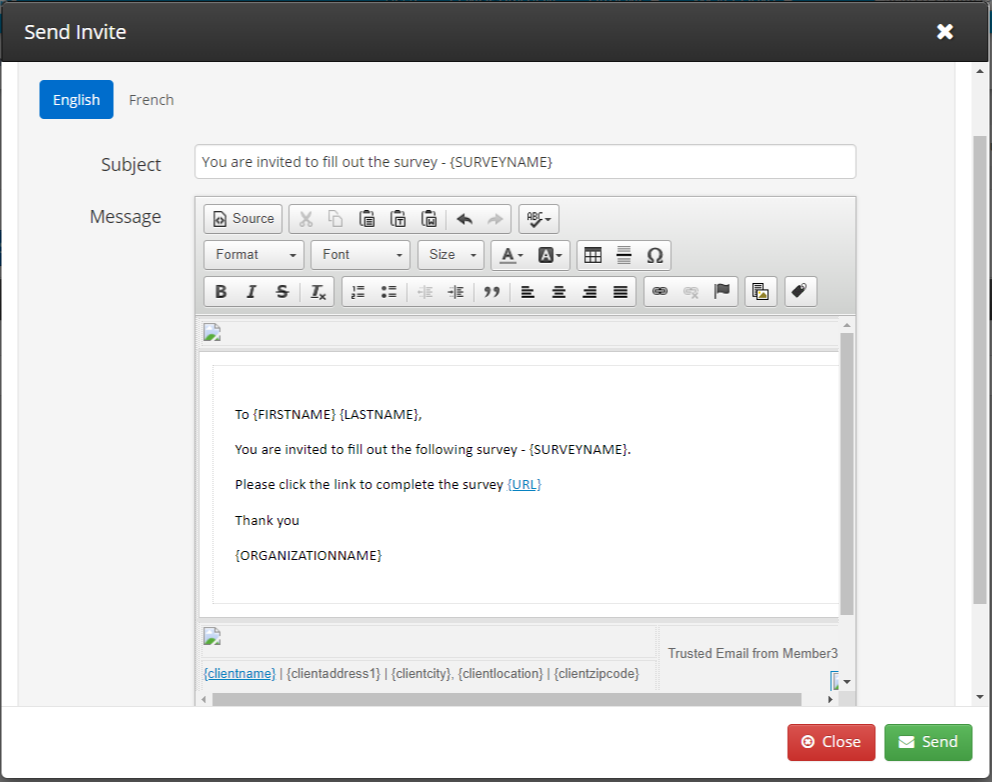Open the Font dropdown
Screen dimensions: 992x782
coord(360,255)
